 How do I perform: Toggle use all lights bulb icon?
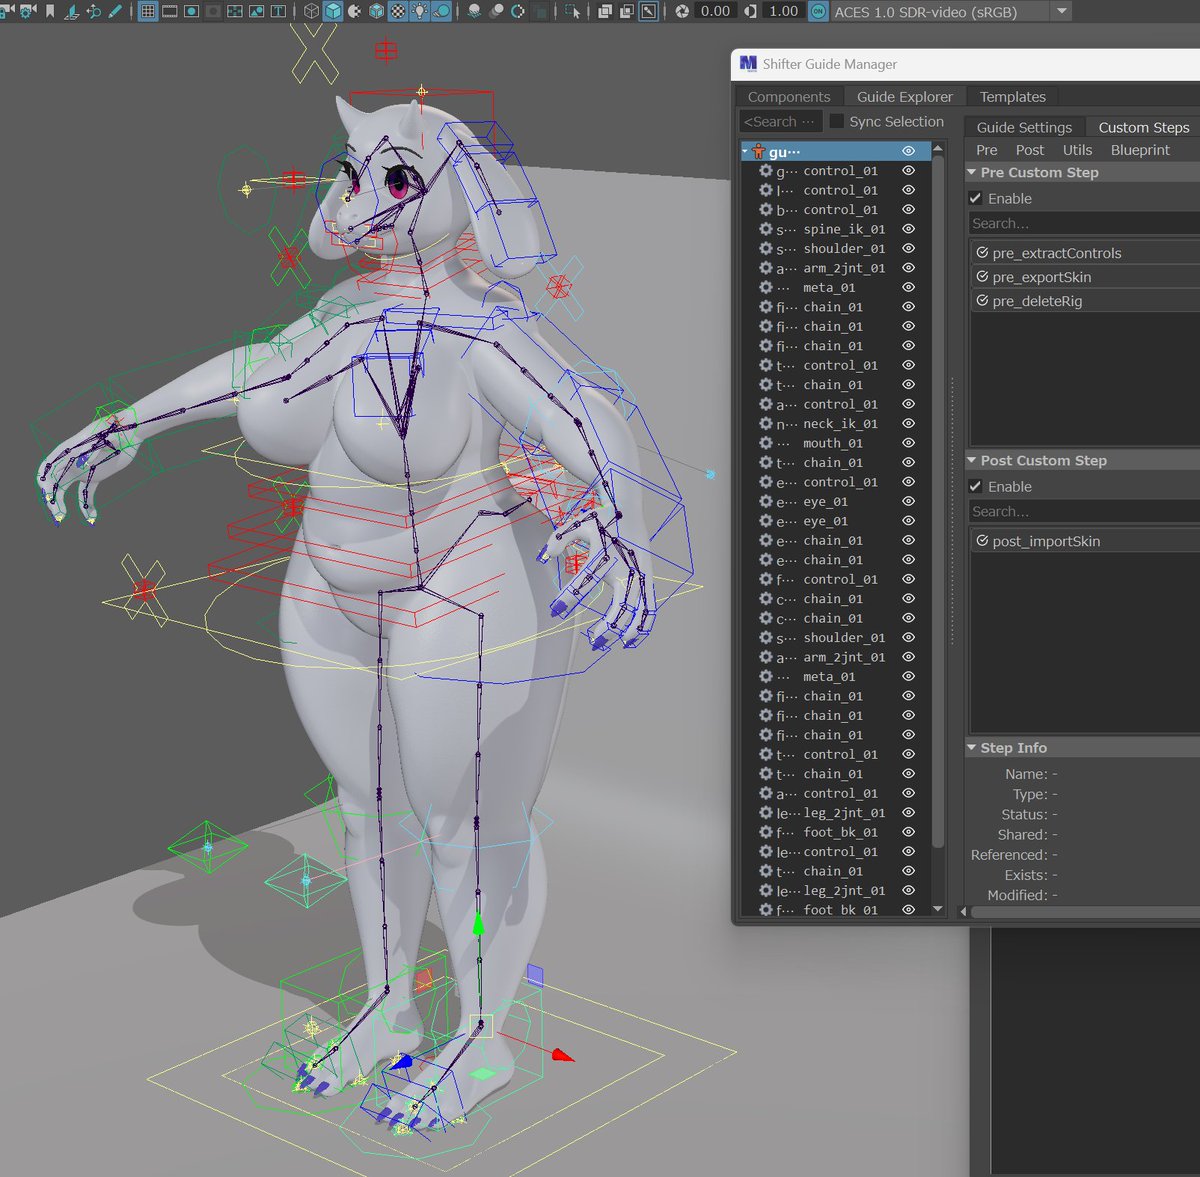tap(419, 11)
